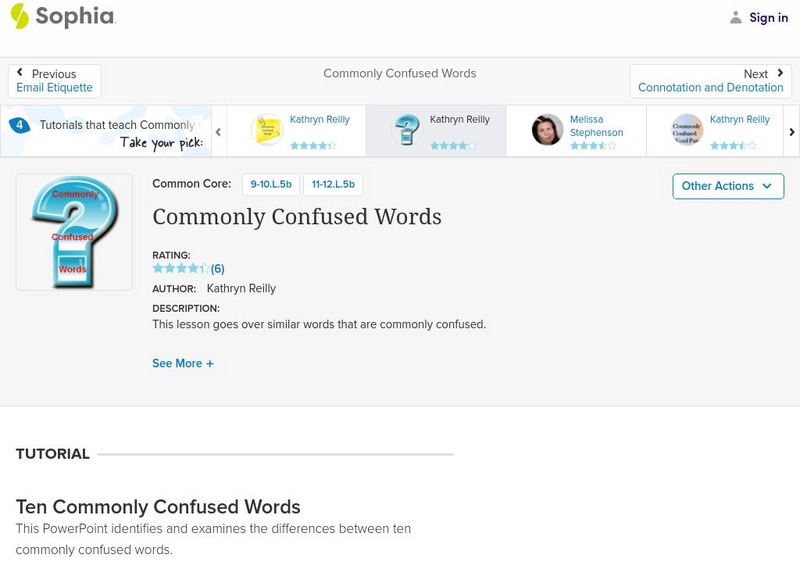
Task: Click the number 4 tutorials badge
Action: (x=19, y=126)
